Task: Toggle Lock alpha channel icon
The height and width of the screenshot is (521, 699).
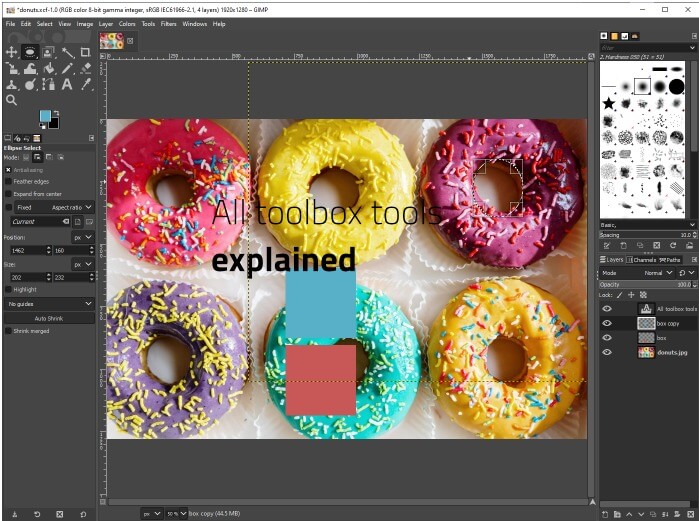Action: pyautogui.click(x=643, y=295)
